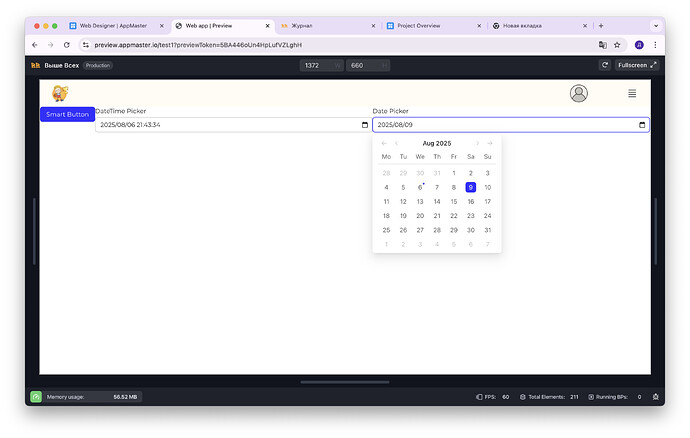The image size is (690, 438).
Task: Click the Smart Button
Action: click(x=67, y=114)
